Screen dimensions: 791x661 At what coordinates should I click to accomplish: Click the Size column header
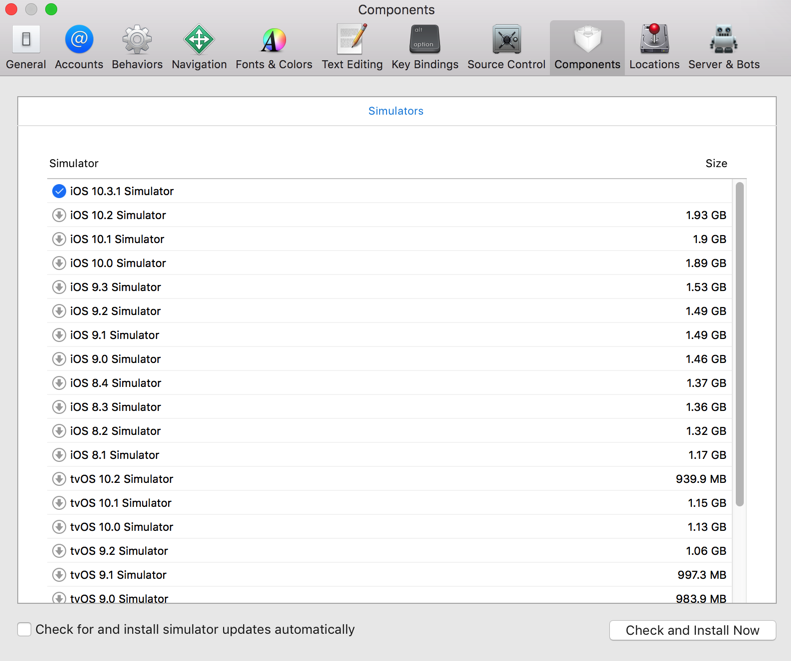click(716, 163)
